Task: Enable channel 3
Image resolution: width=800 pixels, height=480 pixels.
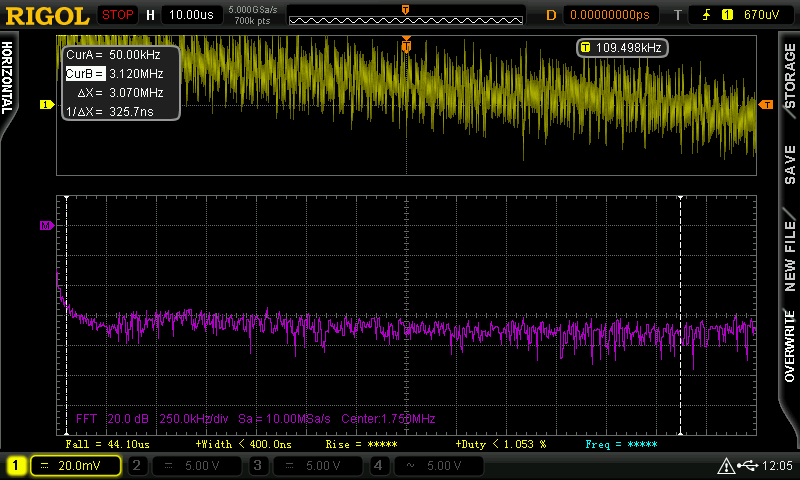Action: point(257,465)
